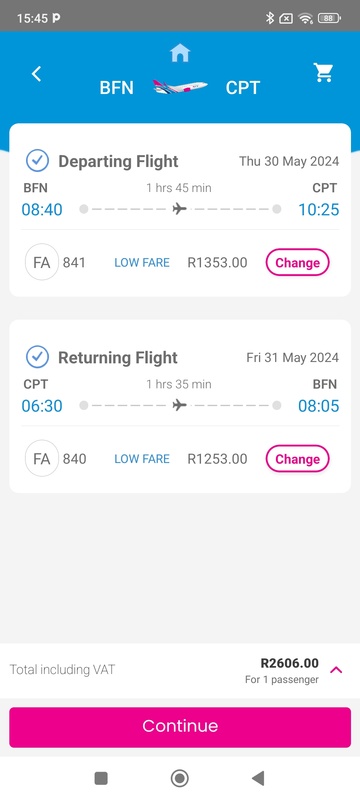Open the shopping cart
The width and height of the screenshot is (360, 800).
323,73
